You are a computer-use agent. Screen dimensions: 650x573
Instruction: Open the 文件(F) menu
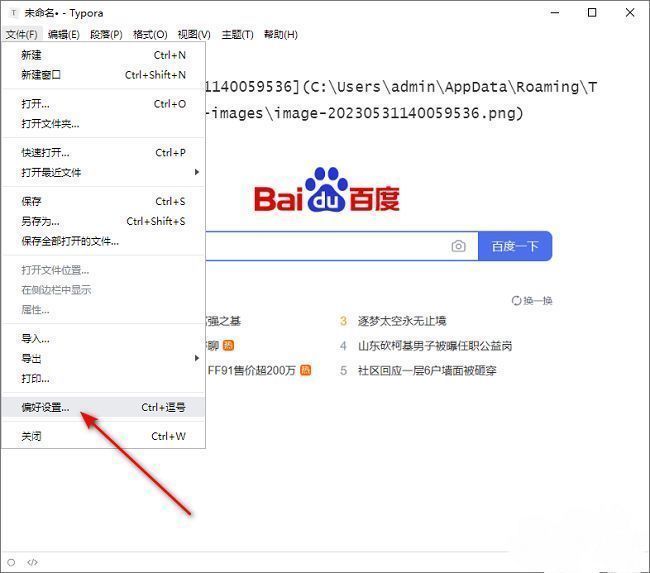click(21, 34)
